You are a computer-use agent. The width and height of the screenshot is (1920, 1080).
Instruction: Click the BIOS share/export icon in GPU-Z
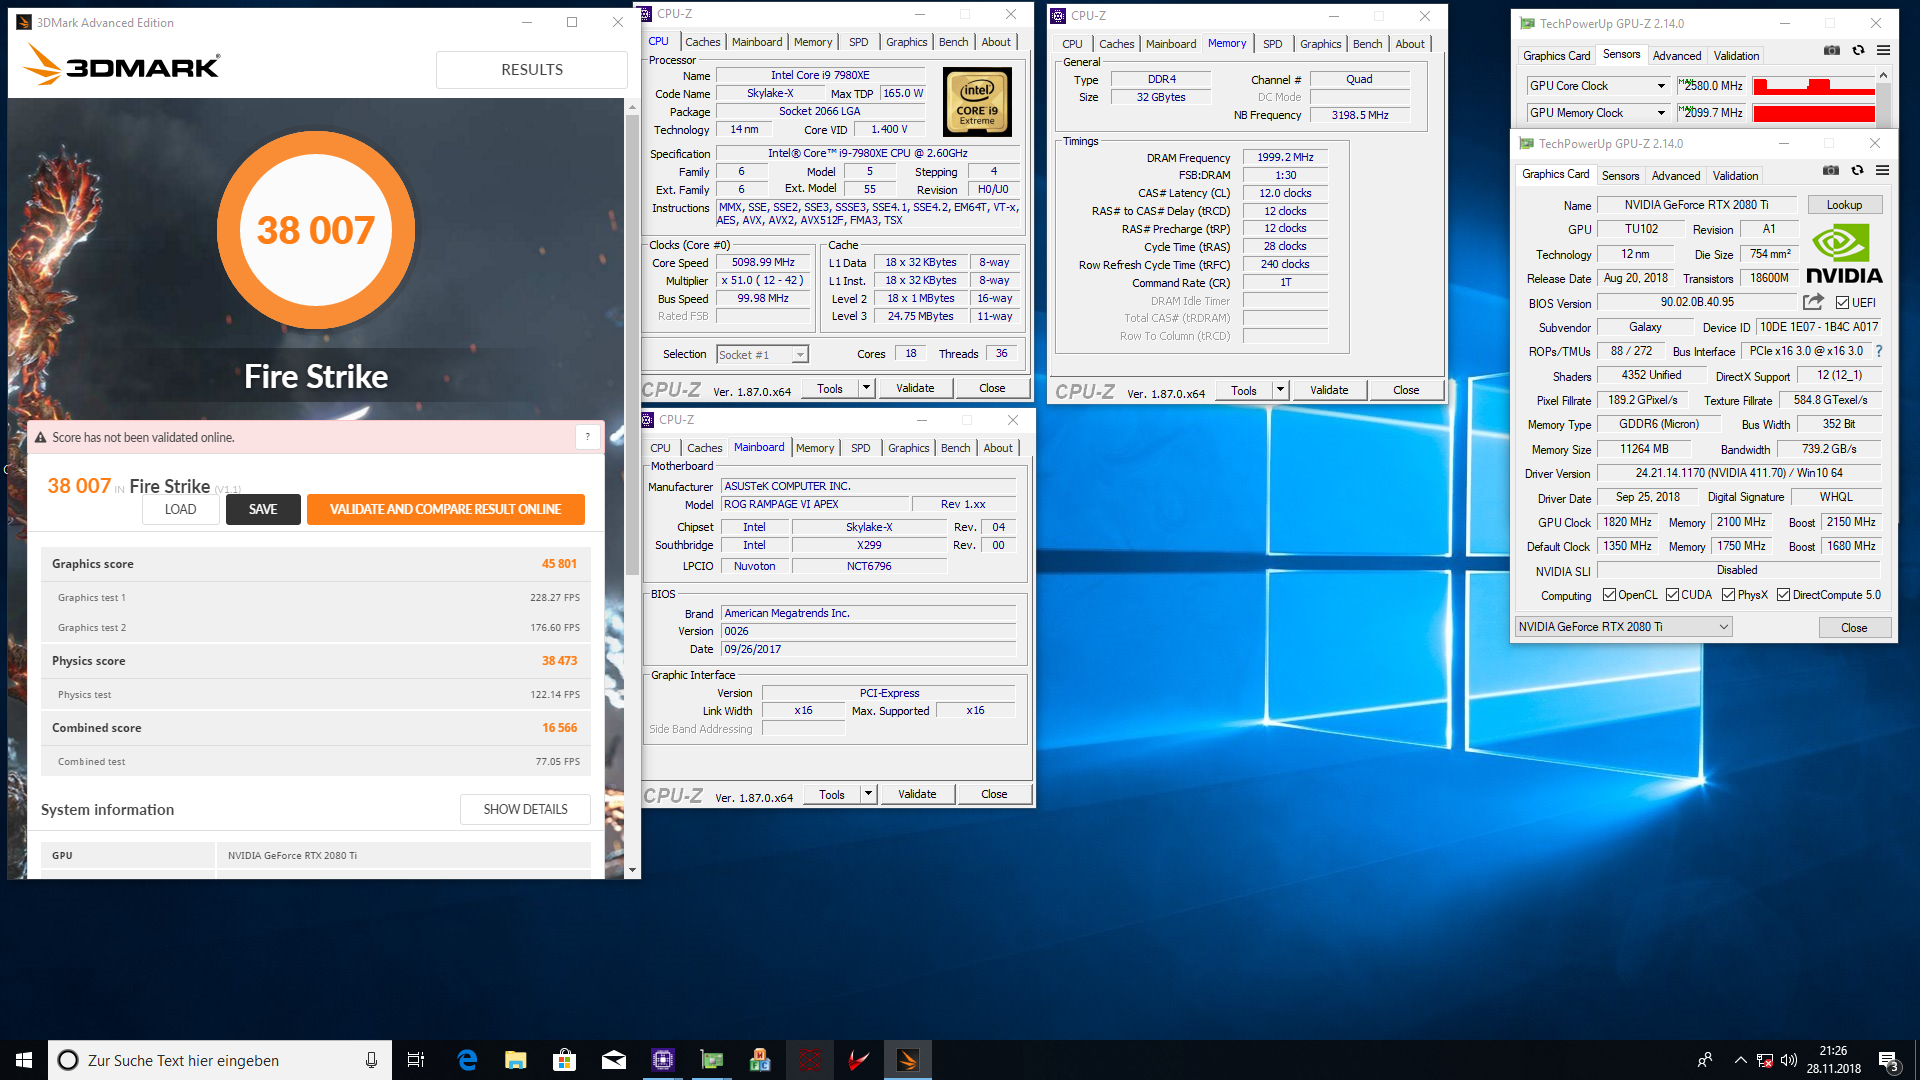(1813, 302)
